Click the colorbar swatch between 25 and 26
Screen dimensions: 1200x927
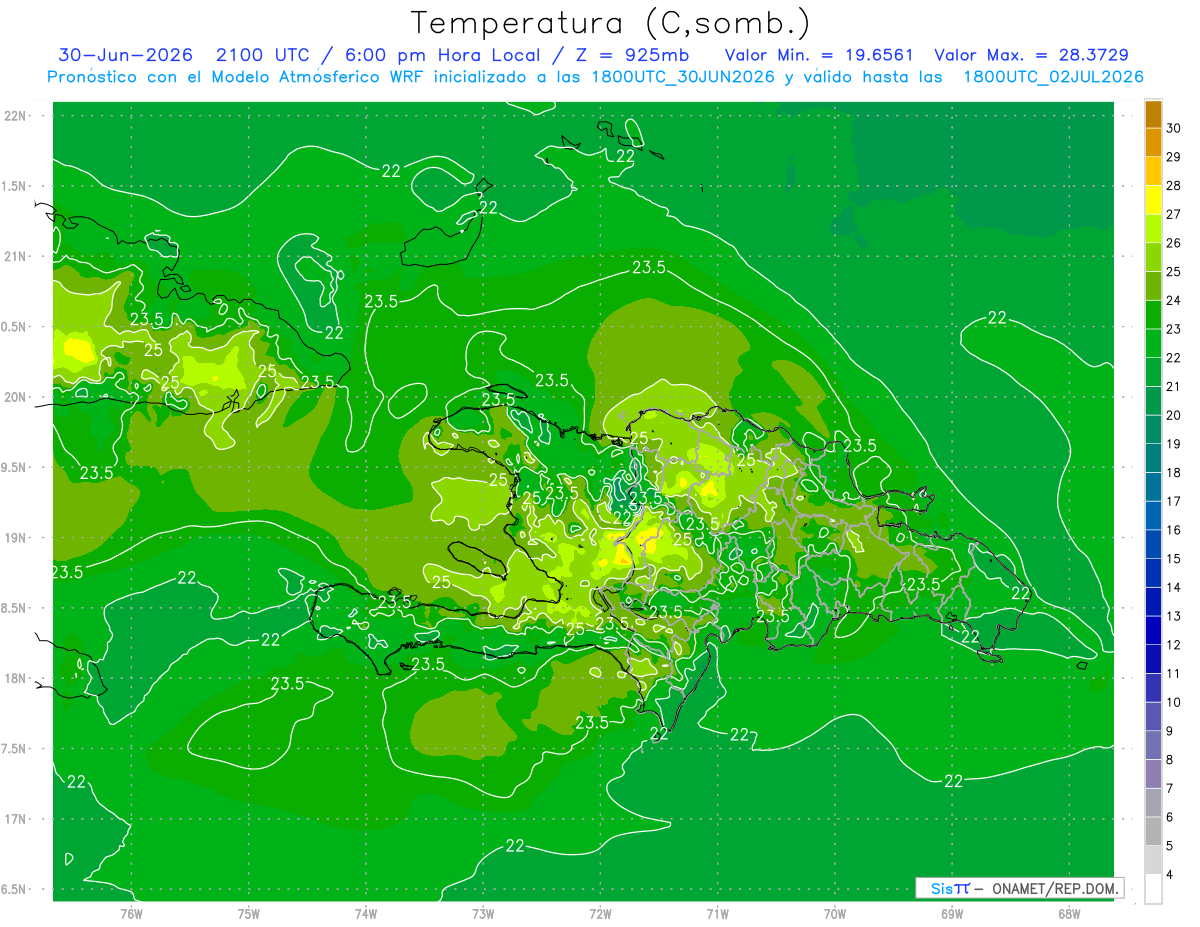[x=1153, y=258]
